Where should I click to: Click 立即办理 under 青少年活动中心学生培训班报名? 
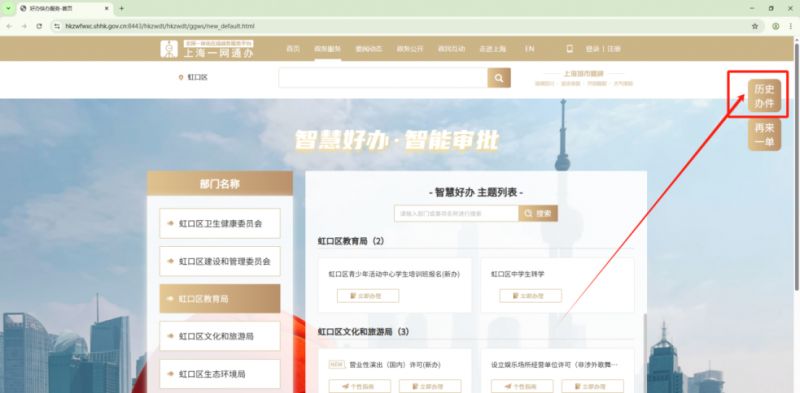pos(368,296)
